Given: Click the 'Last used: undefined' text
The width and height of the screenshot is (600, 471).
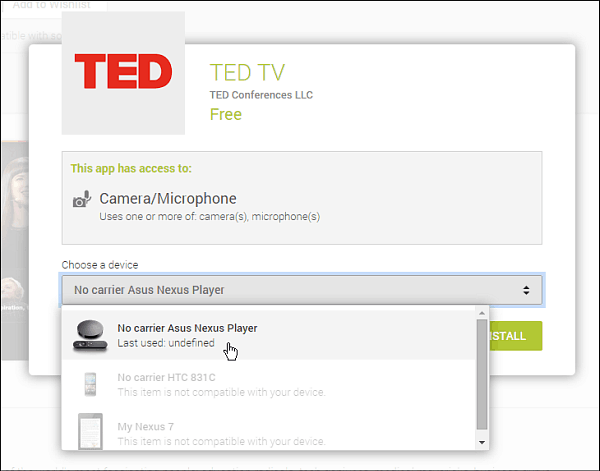Looking at the screenshot, I should point(166,343).
